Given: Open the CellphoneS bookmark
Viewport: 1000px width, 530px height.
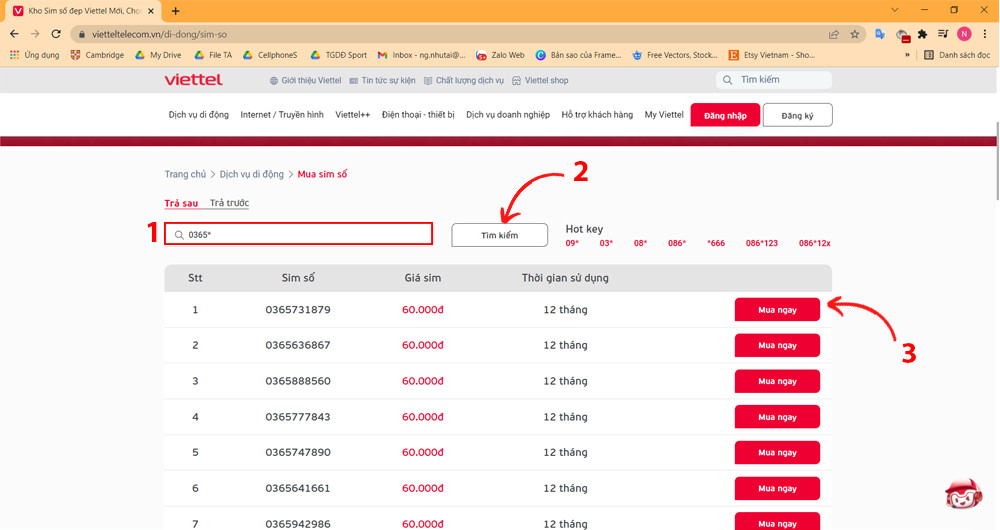Looking at the screenshot, I should click(x=270, y=55).
